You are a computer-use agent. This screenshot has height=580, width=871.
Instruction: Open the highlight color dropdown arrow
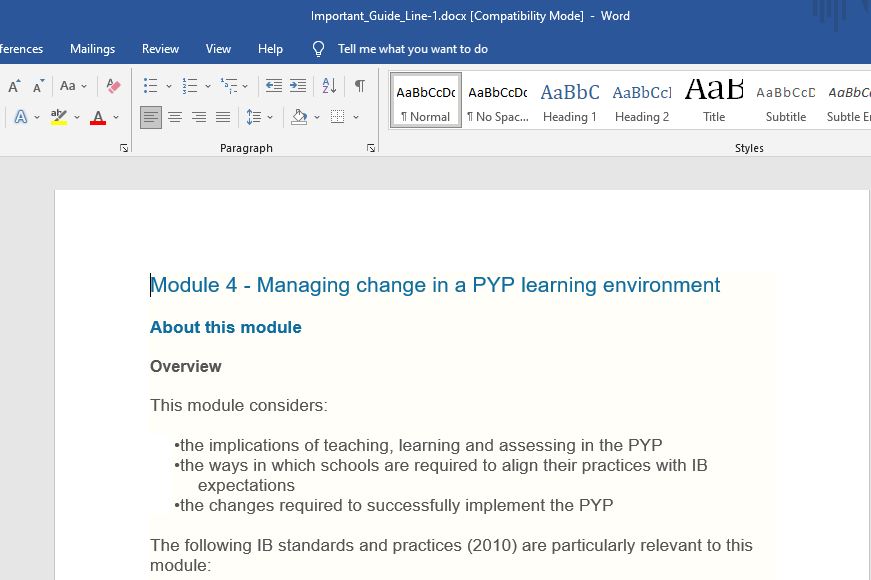coord(77,117)
